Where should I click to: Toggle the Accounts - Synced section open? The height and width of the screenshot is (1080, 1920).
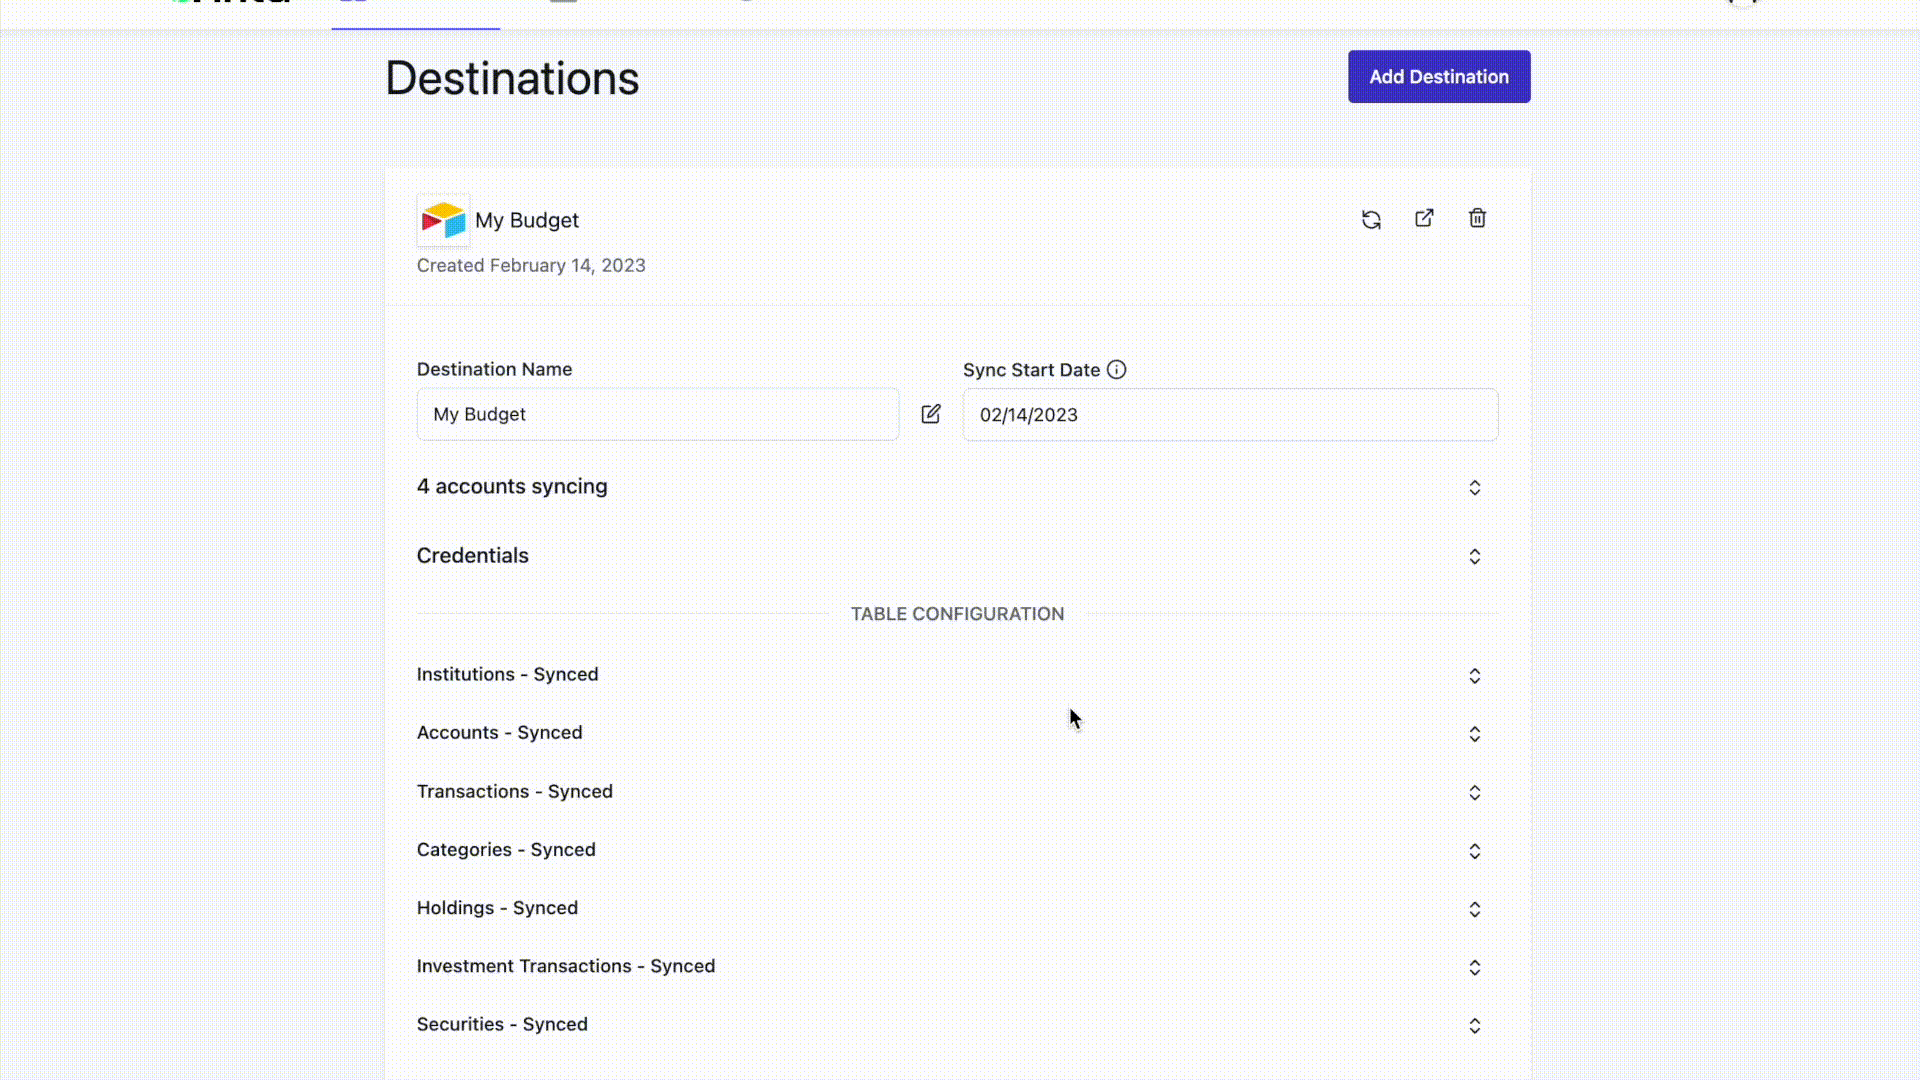tap(1475, 733)
